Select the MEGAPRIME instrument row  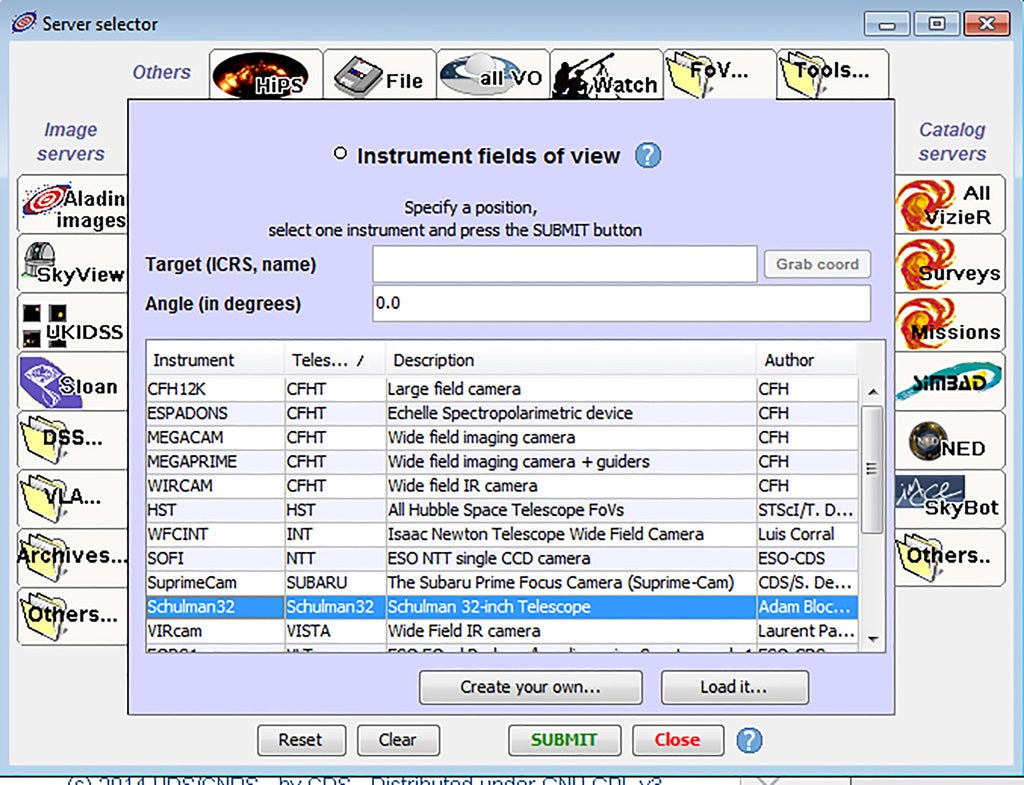tap(502, 462)
